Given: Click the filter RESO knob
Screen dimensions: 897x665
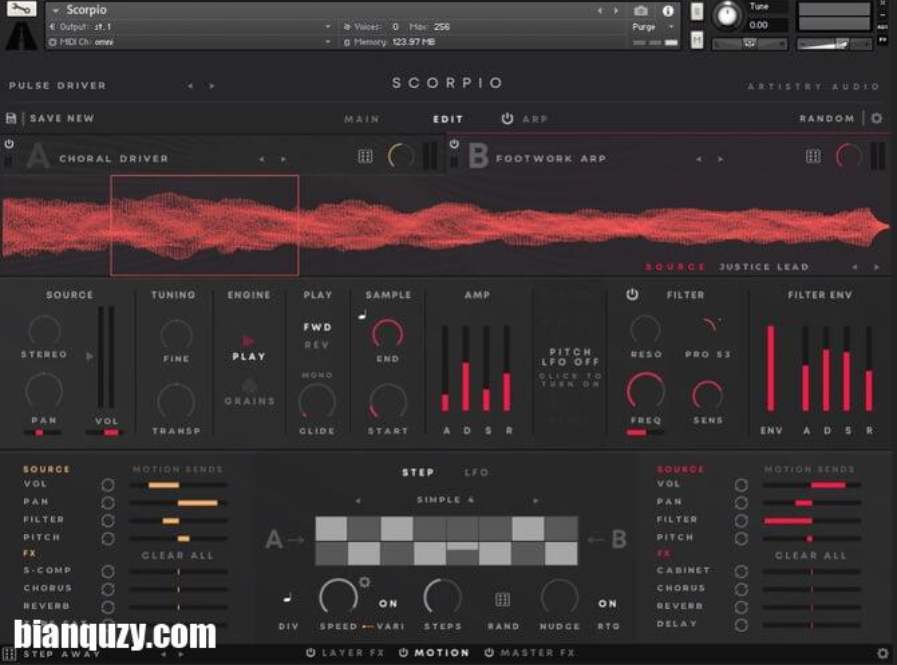Looking at the screenshot, I should (645, 330).
